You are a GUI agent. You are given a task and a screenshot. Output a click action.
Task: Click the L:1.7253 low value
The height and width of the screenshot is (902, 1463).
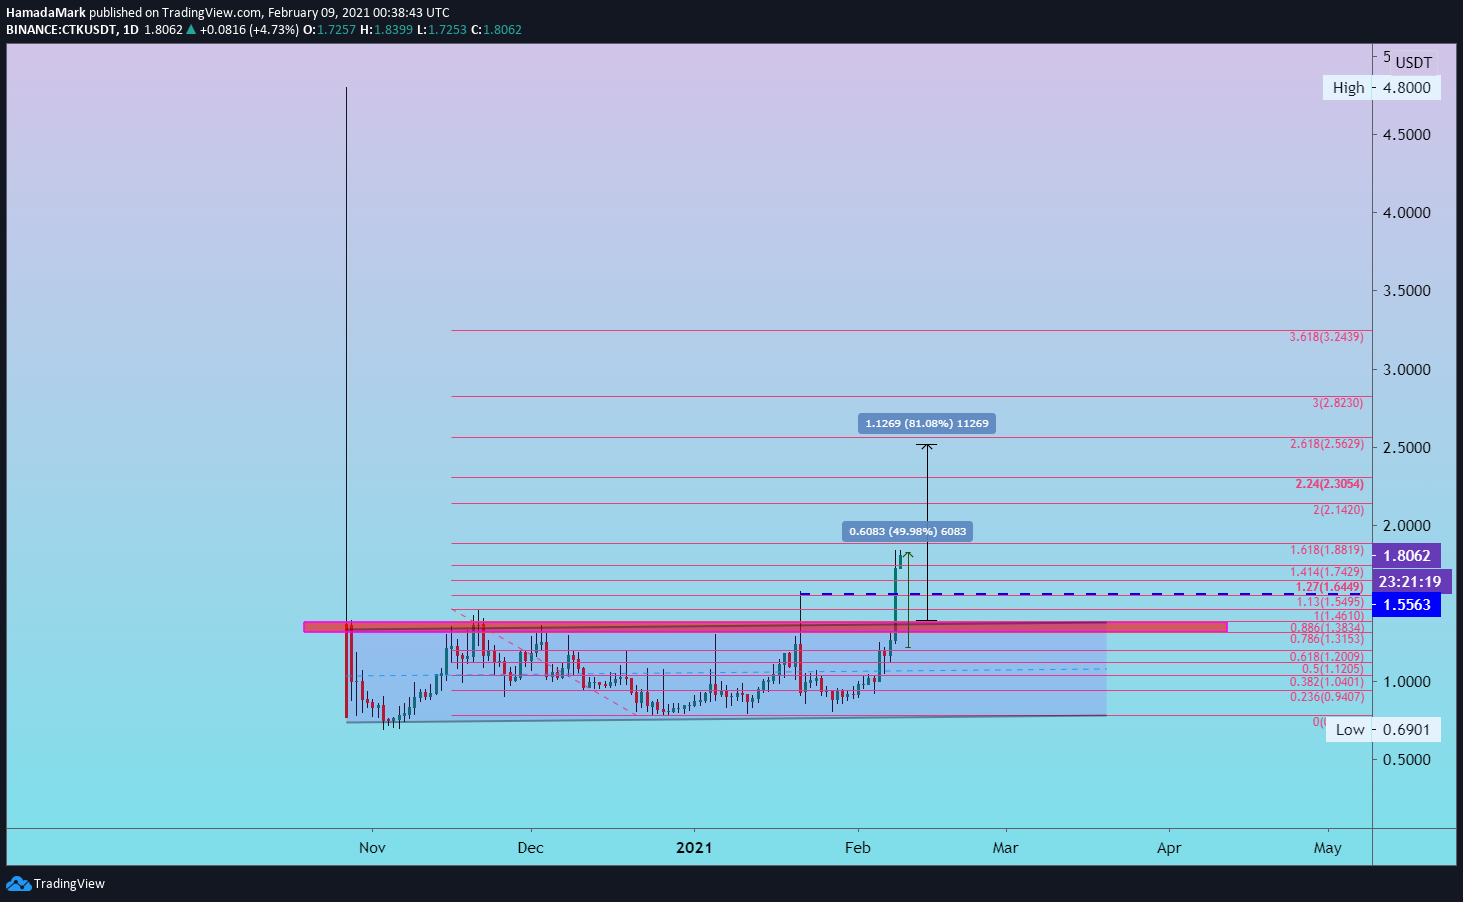(442, 30)
